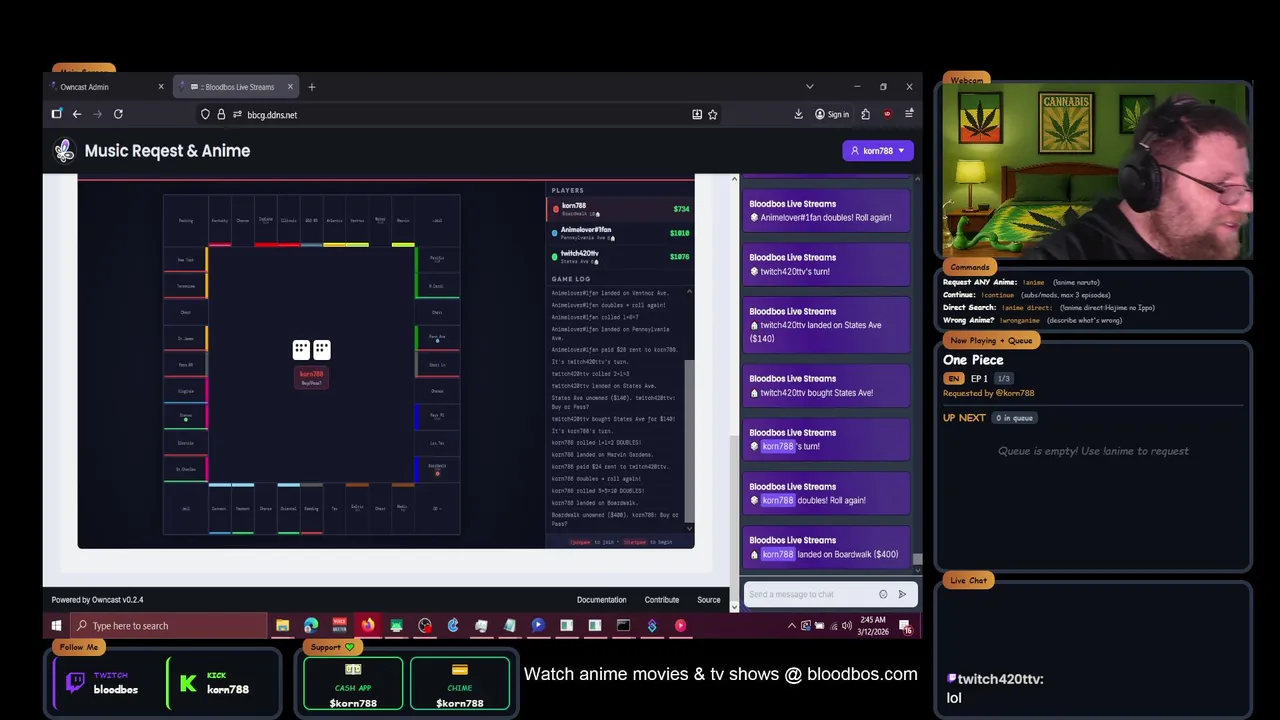Click the "twitch420ttv's turn!" chat message
This screenshot has height=720, width=1280.
click(826, 264)
